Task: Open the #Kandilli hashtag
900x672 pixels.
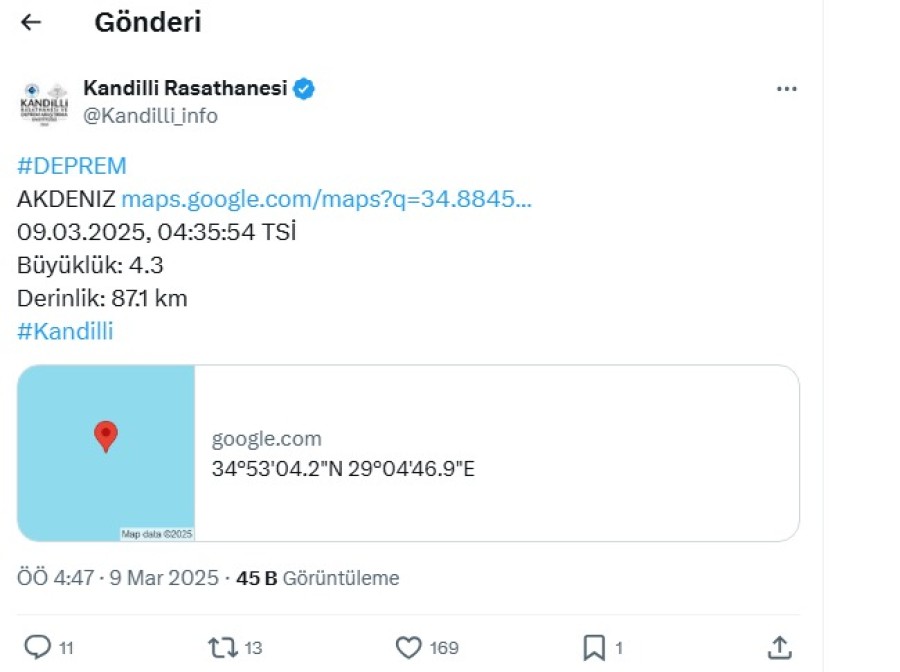Action: (x=65, y=331)
